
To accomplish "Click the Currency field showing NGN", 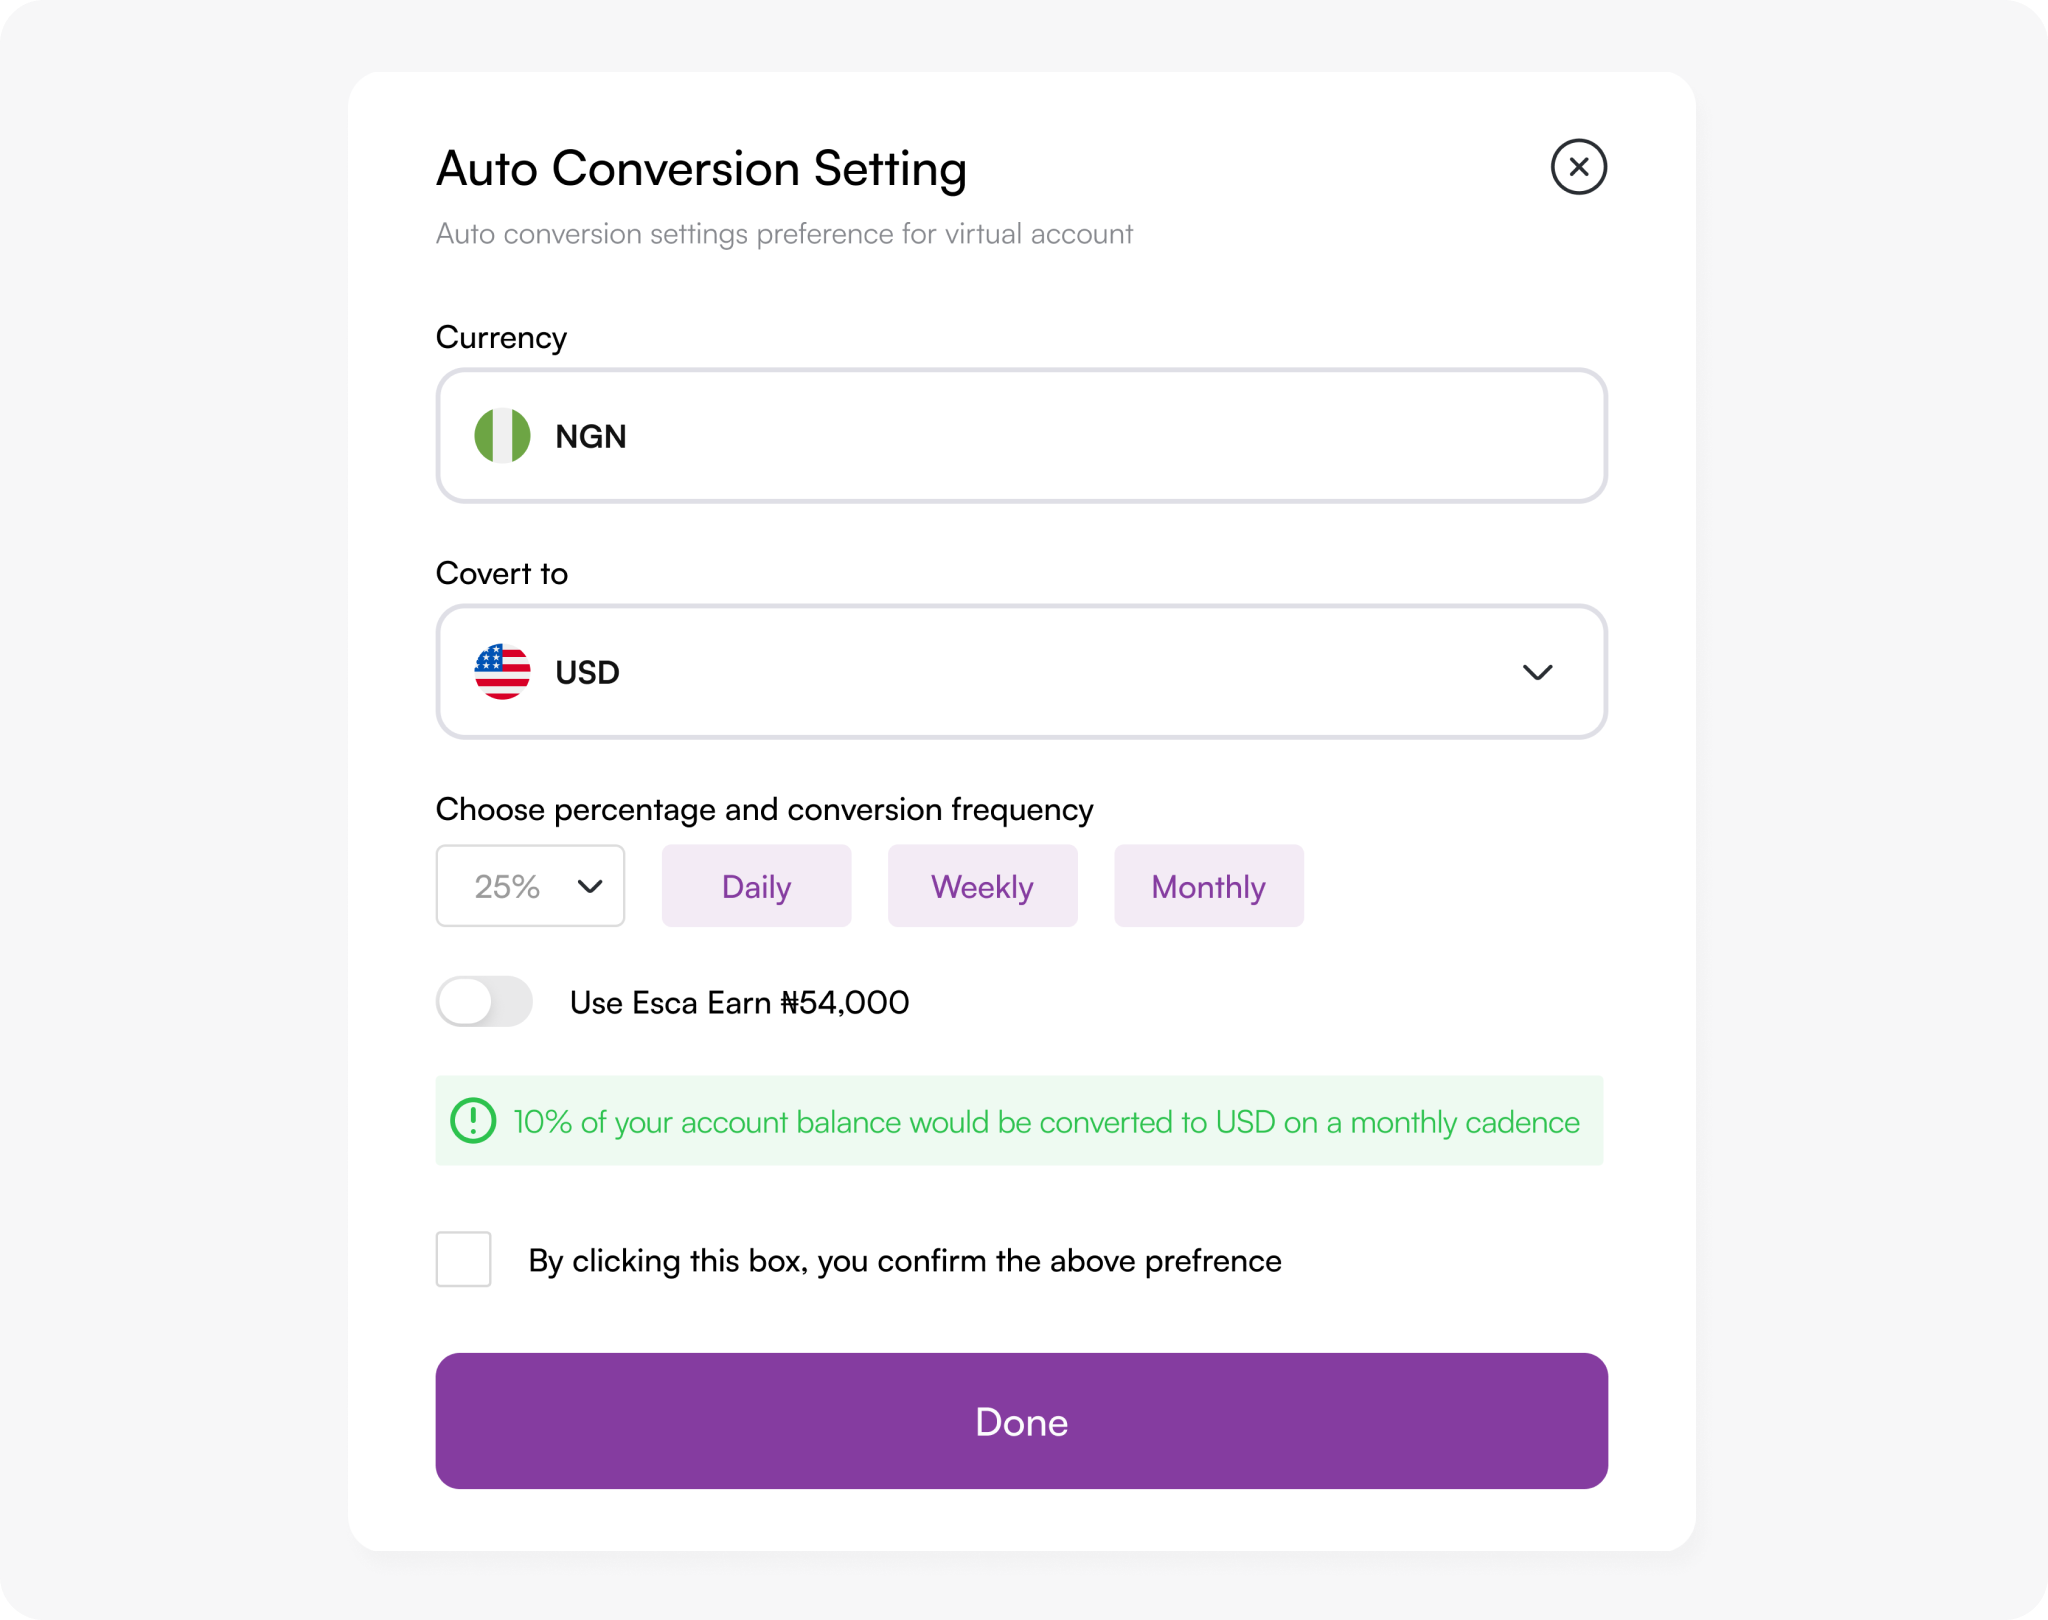I will point(1020,436).
